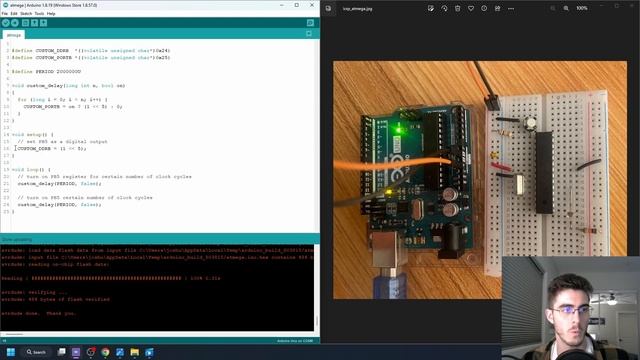This screenshot has width=640, height=360.
Task: Rotate the image in Photos
Action: tap(444, 8)
